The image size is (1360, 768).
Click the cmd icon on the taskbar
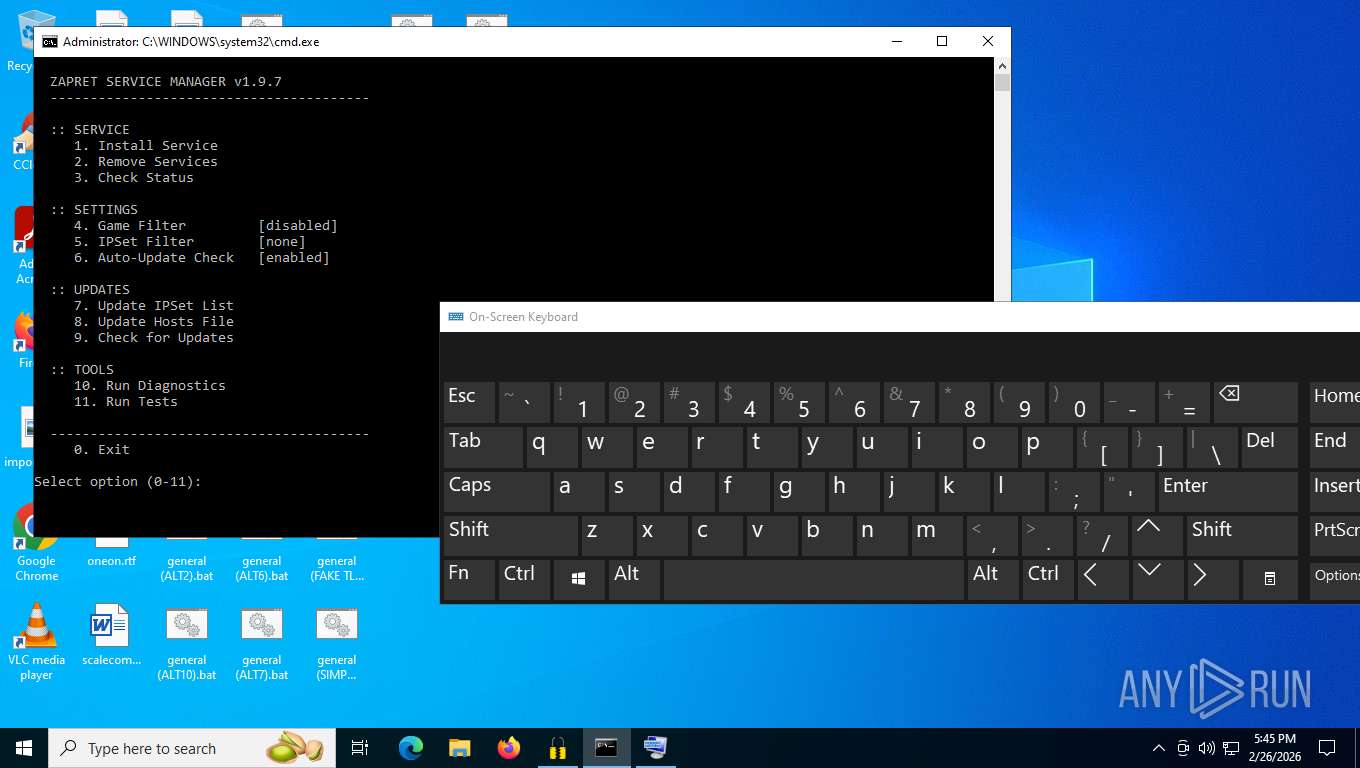[x=606, y=748]
